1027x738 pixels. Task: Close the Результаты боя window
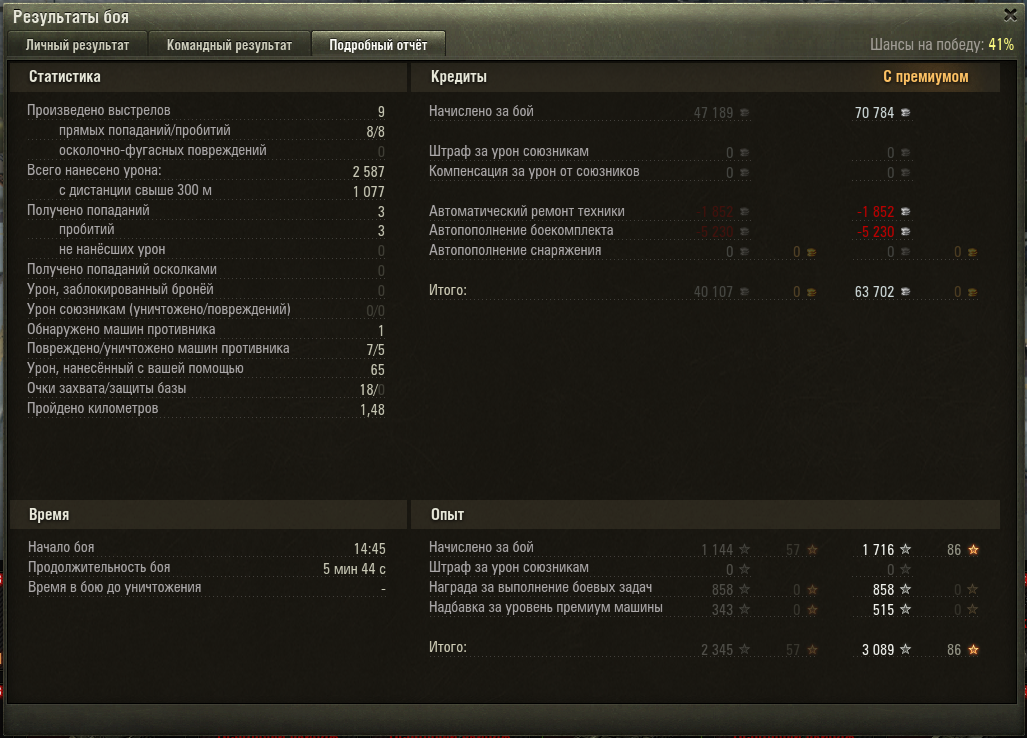[x=1011, y=14]
